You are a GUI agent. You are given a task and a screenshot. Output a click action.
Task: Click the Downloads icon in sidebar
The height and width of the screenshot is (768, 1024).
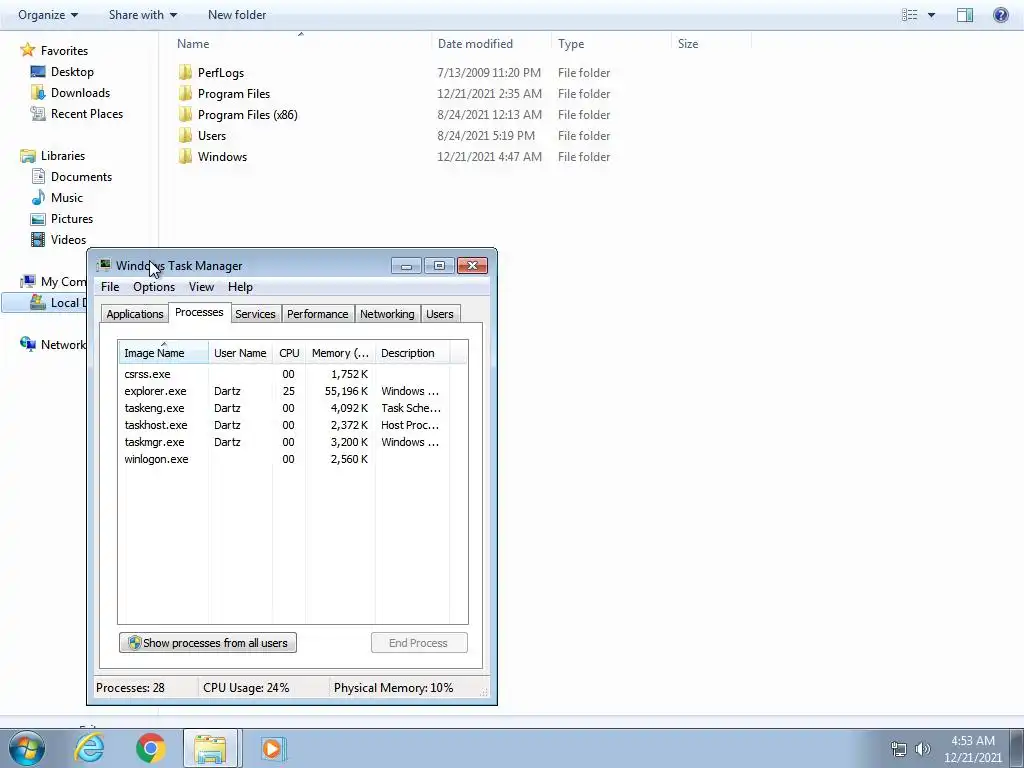point(38,93)
